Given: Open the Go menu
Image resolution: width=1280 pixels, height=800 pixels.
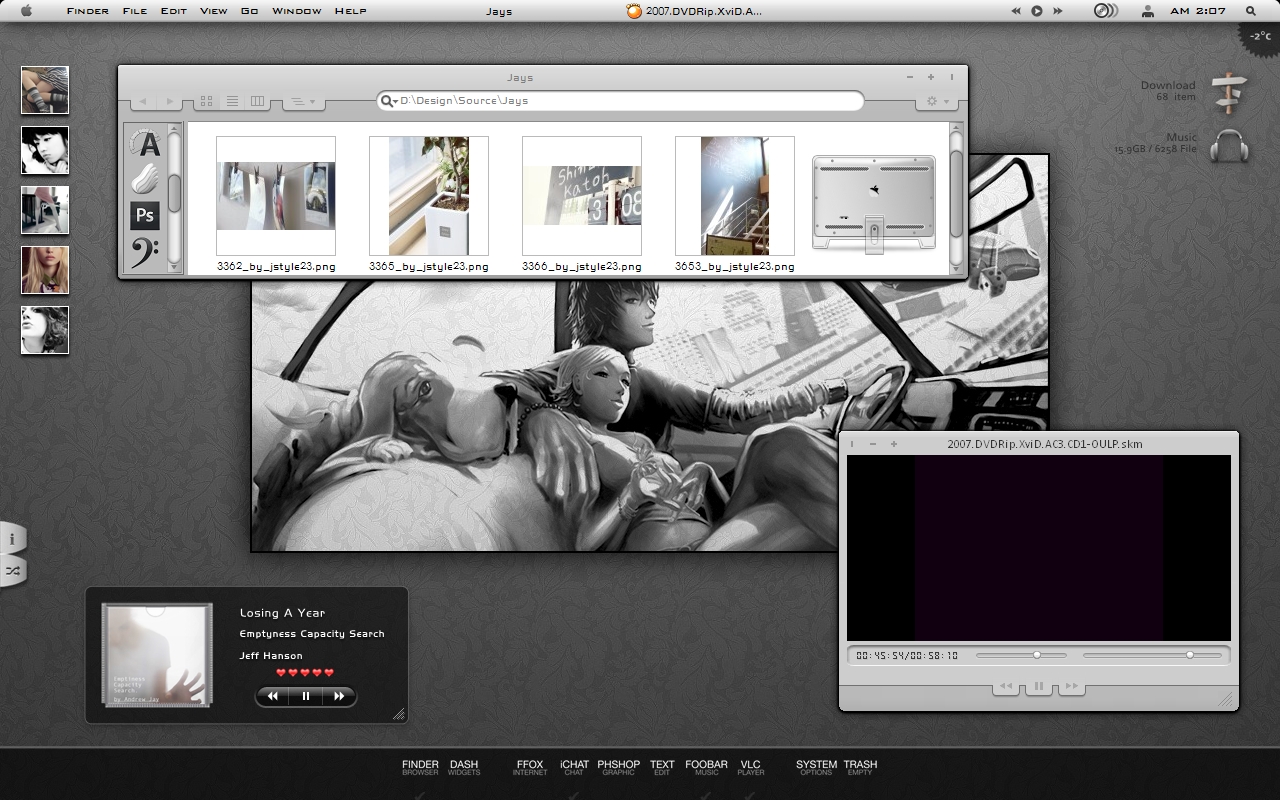Looking at the screenshot, I should (250, 11).
